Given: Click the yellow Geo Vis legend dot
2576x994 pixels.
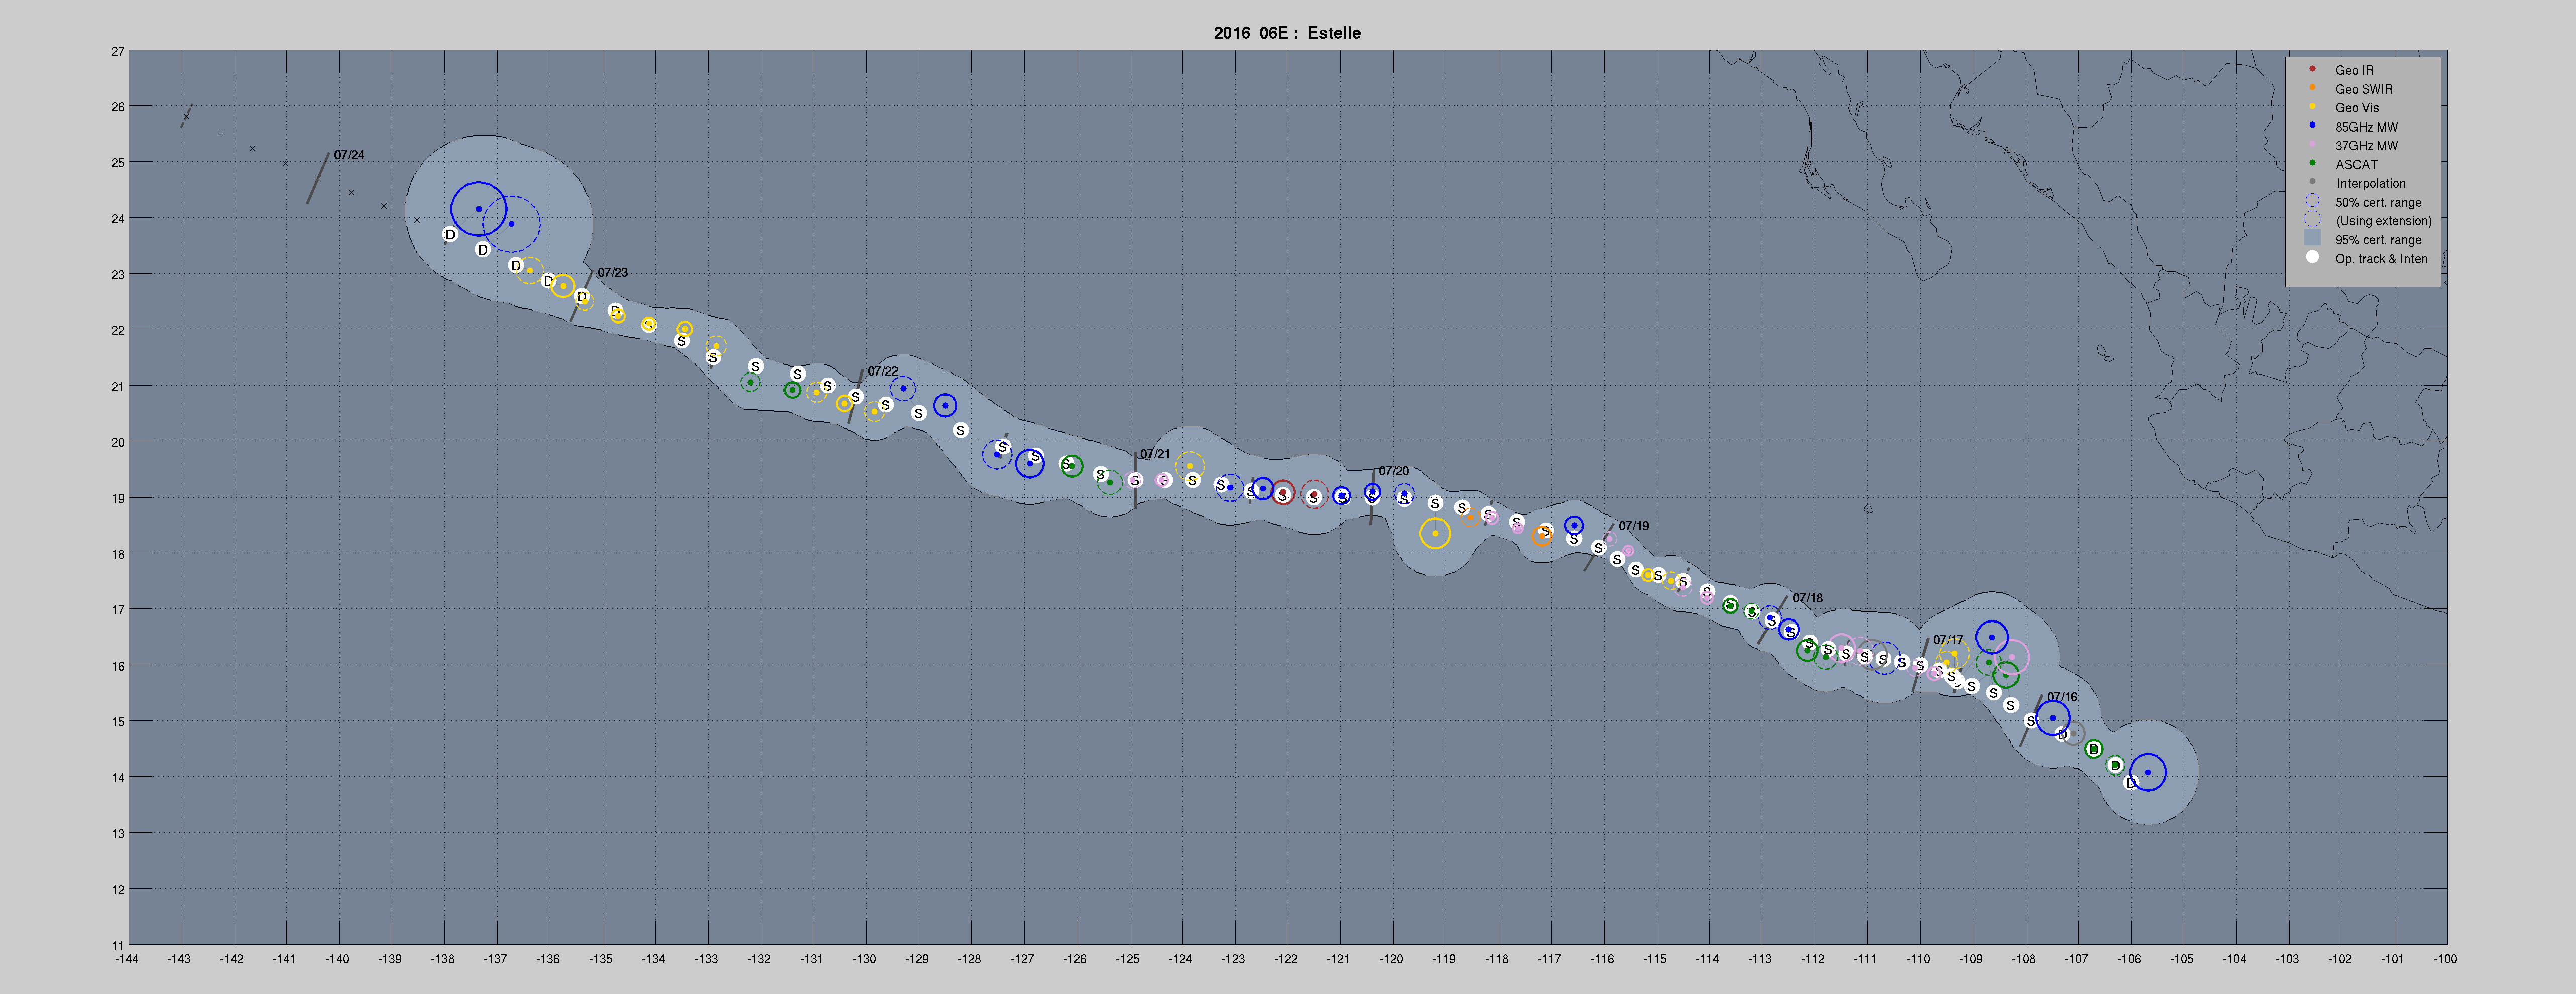Looking at the screenshot, I should pos(2312,107).
